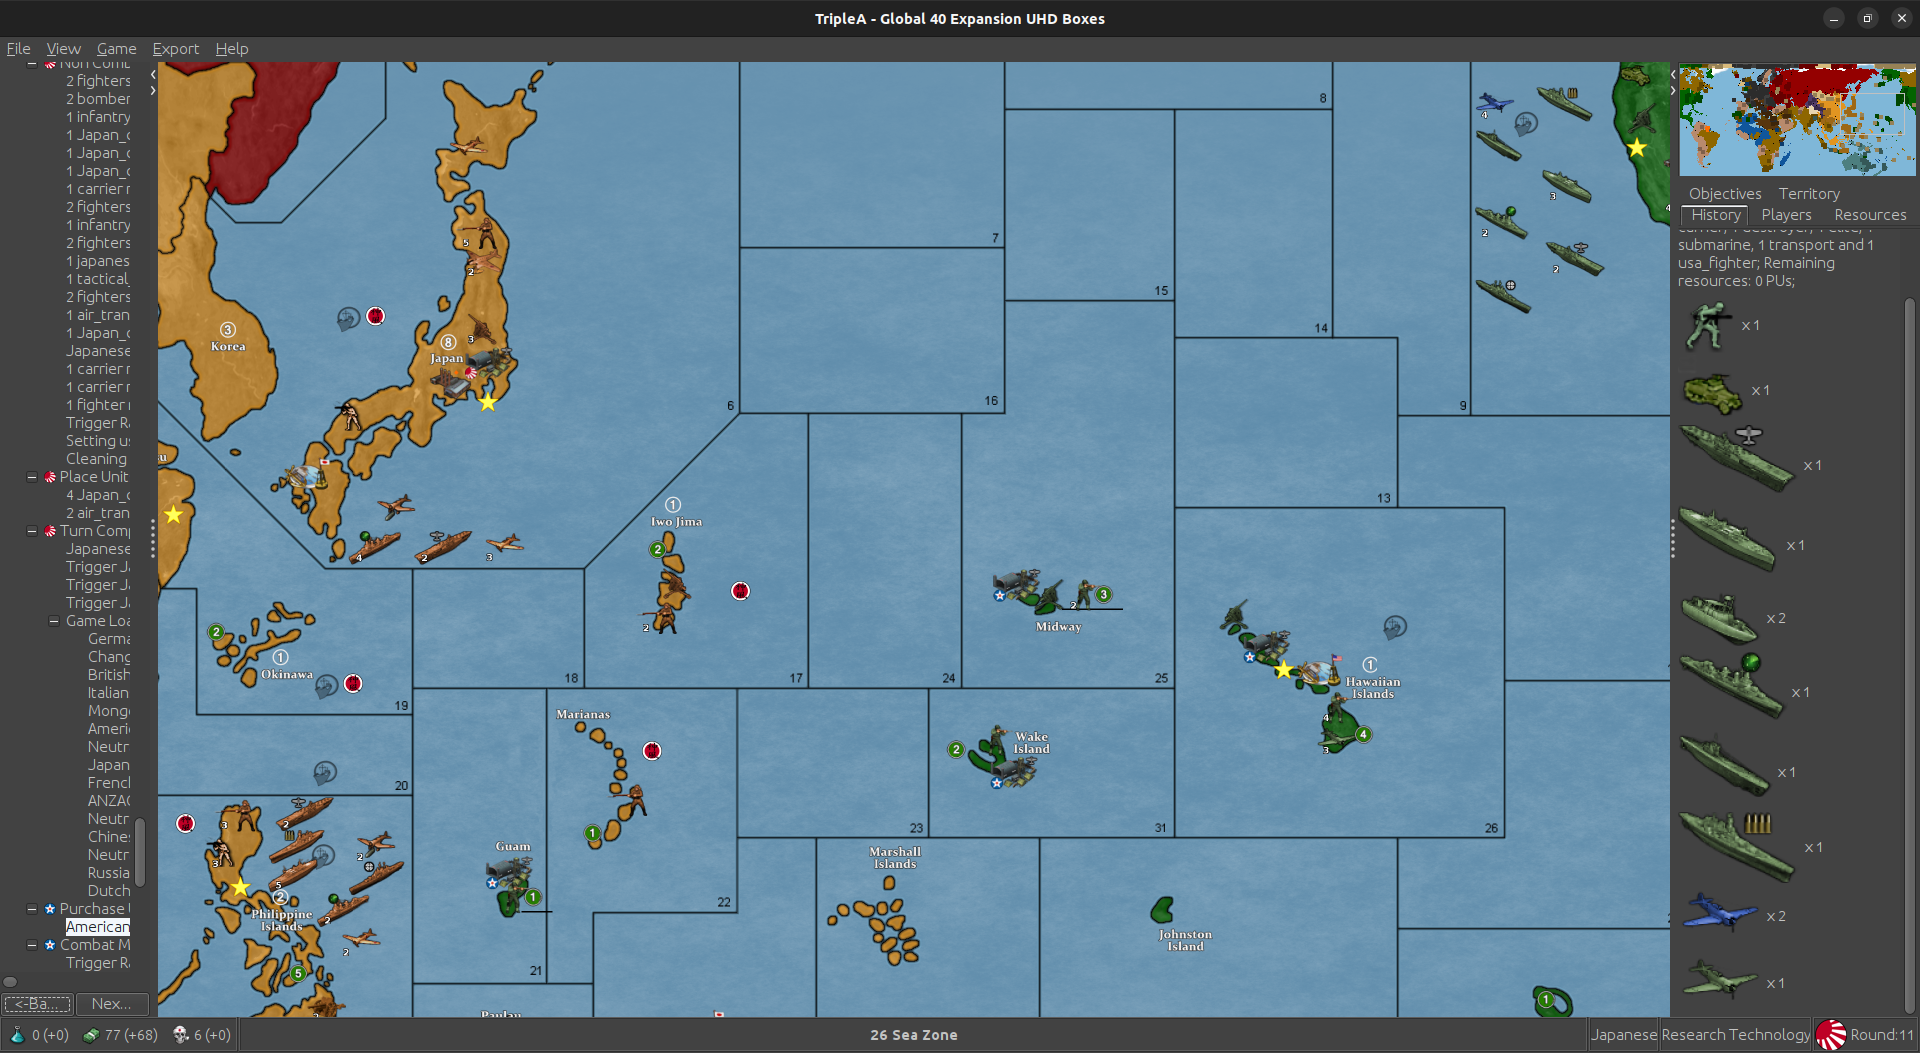Screen dimensions: 1920x1053
Task: Switch to the Players tab
Action: point(1786,215)
